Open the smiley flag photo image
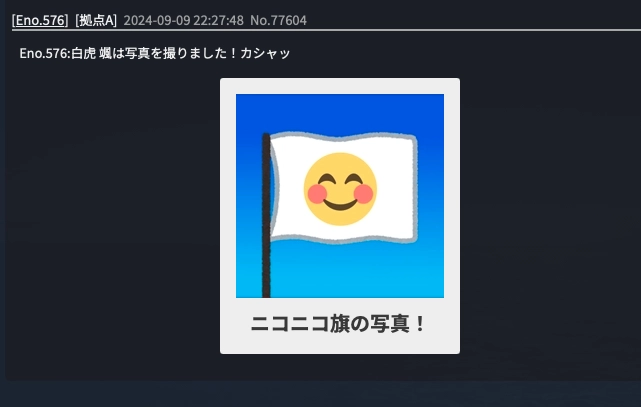Viewport: 641px width, 407px height. 340,196
